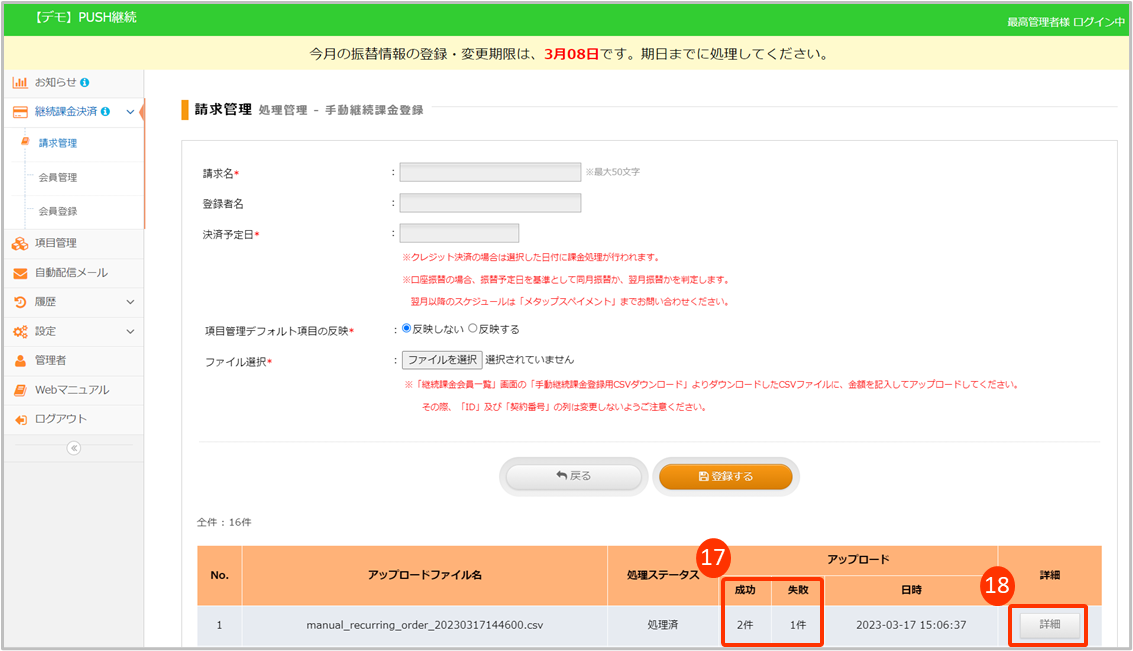Collapse the sidebar with double-chevron icon
Image resolution: width=1133 pixels, height=651 pixels.
point(73,448)
